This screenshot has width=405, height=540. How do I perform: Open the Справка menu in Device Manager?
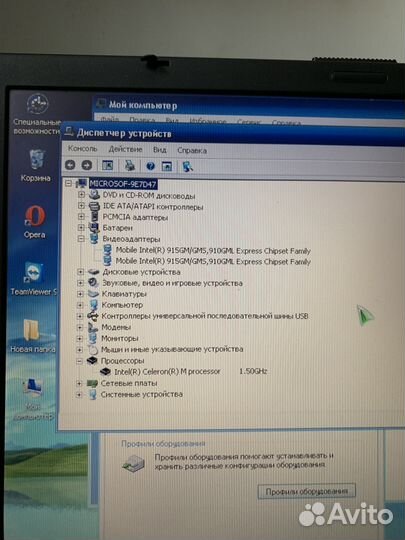[192, 150]
